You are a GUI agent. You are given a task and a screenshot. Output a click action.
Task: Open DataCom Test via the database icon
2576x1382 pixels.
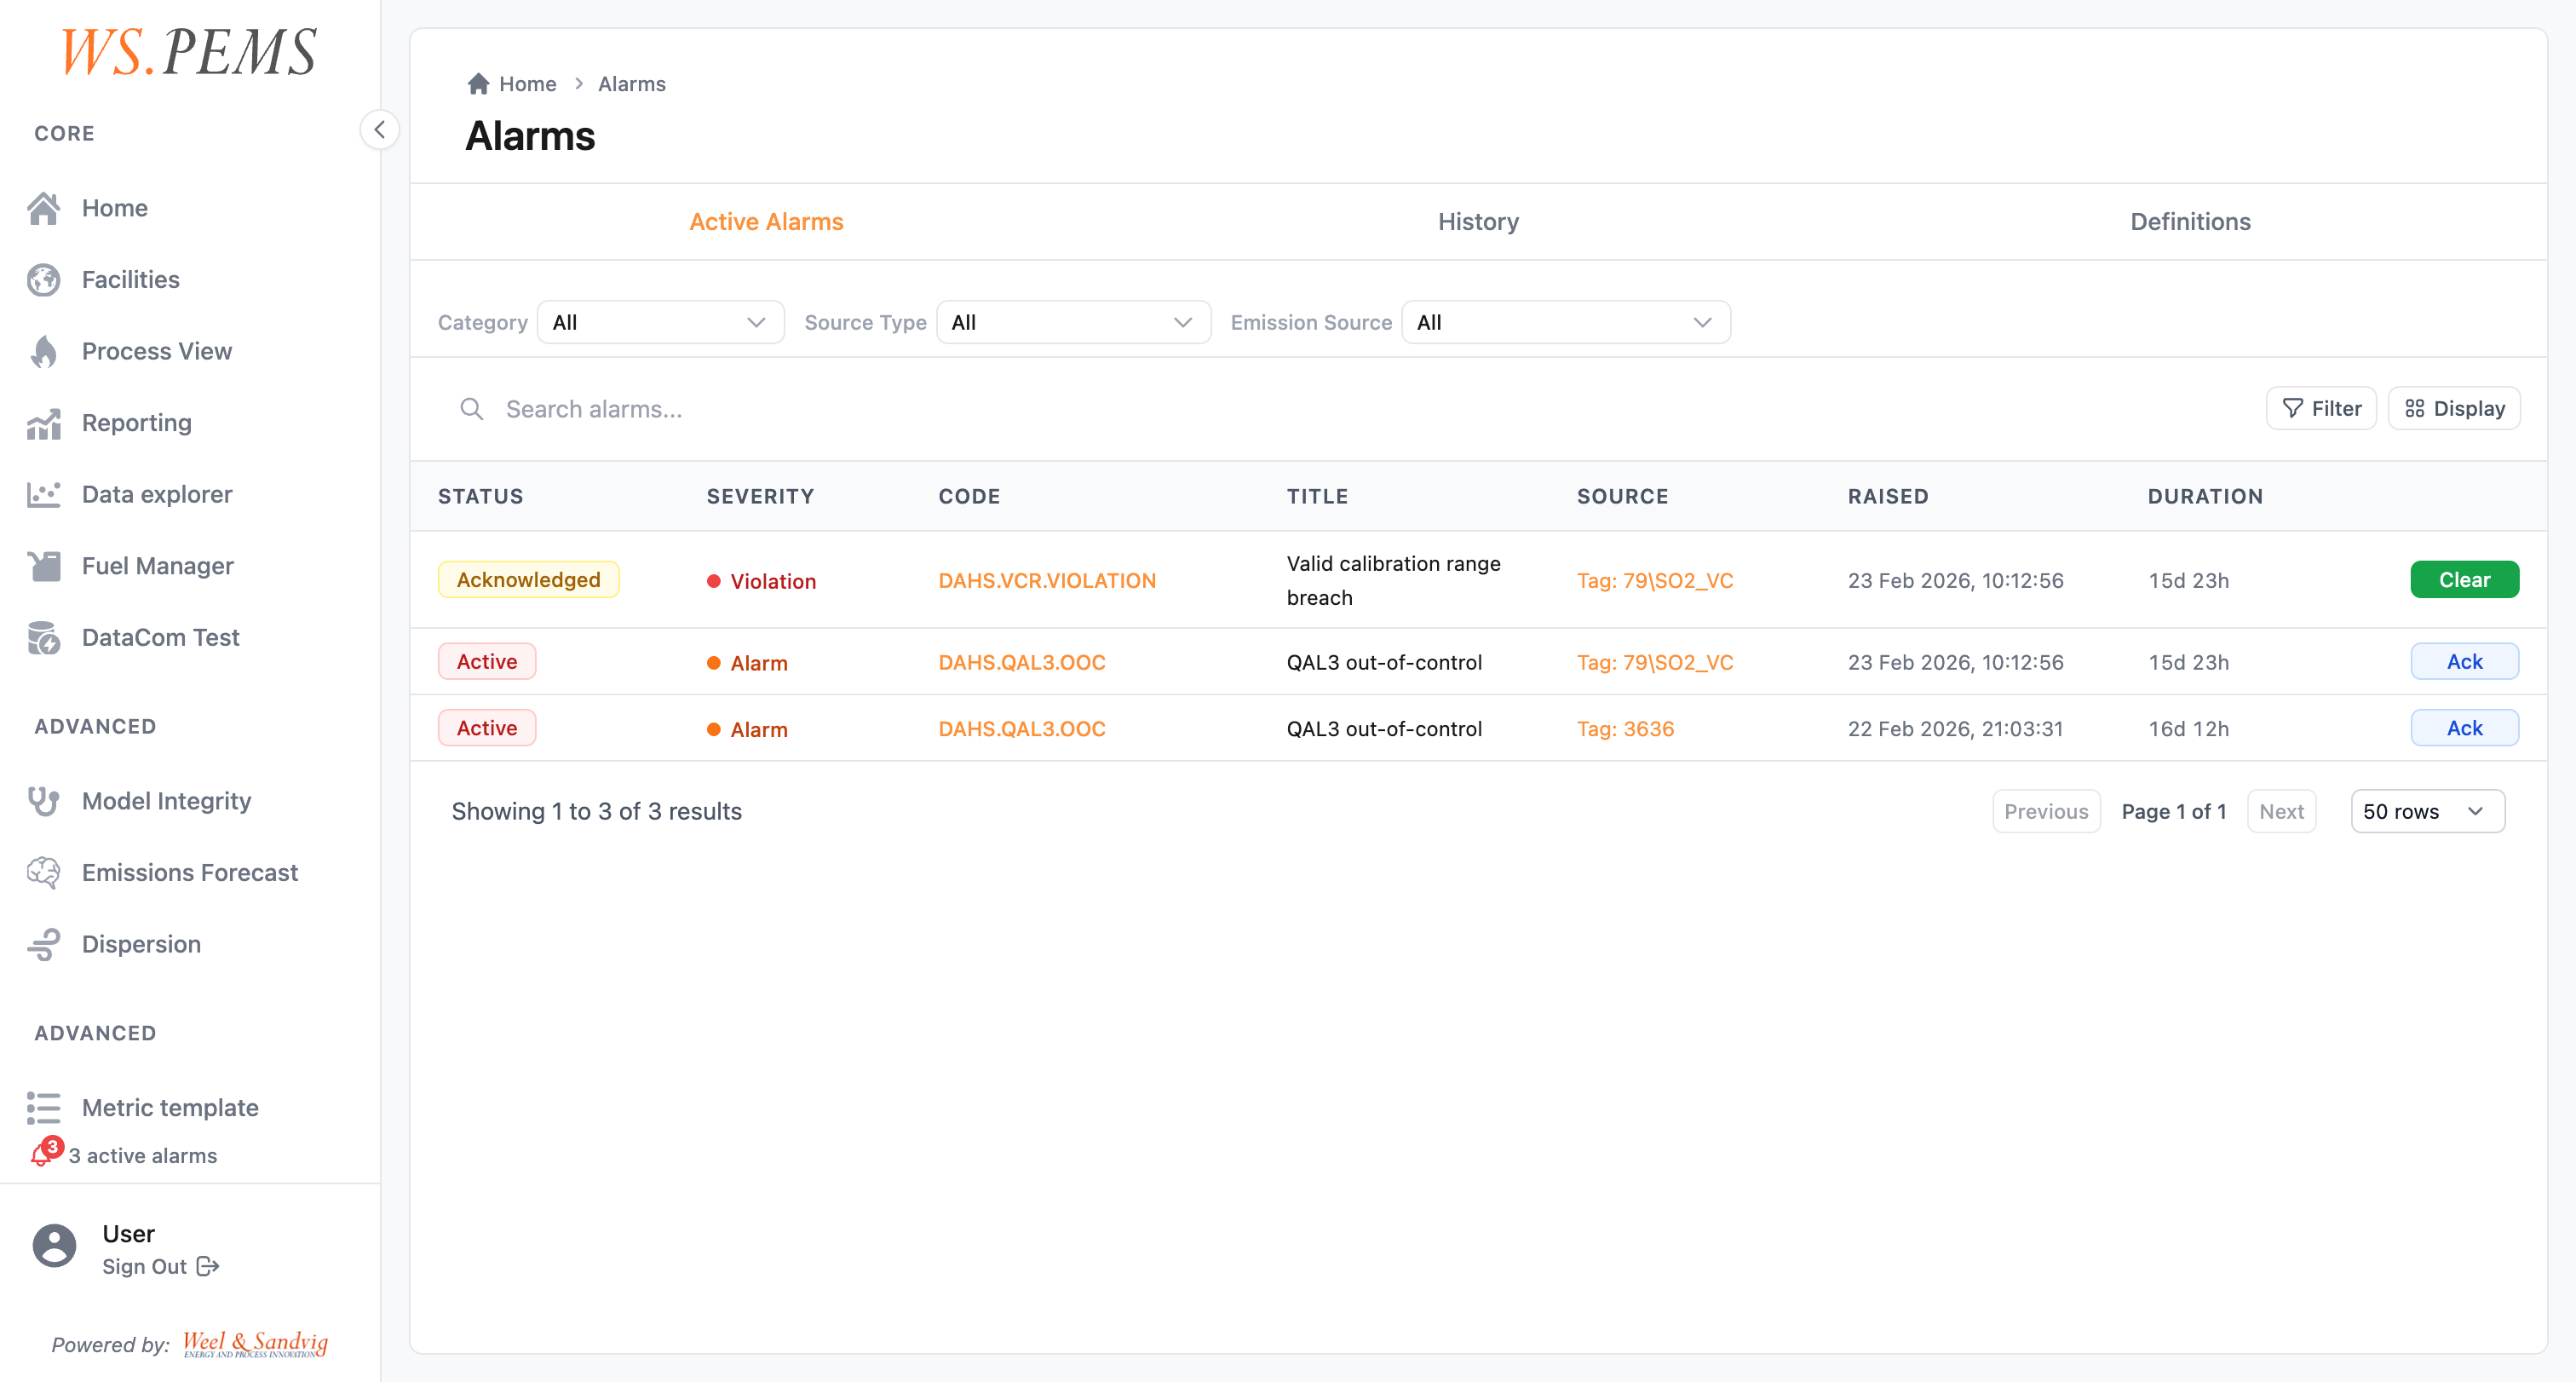[44, 637]
